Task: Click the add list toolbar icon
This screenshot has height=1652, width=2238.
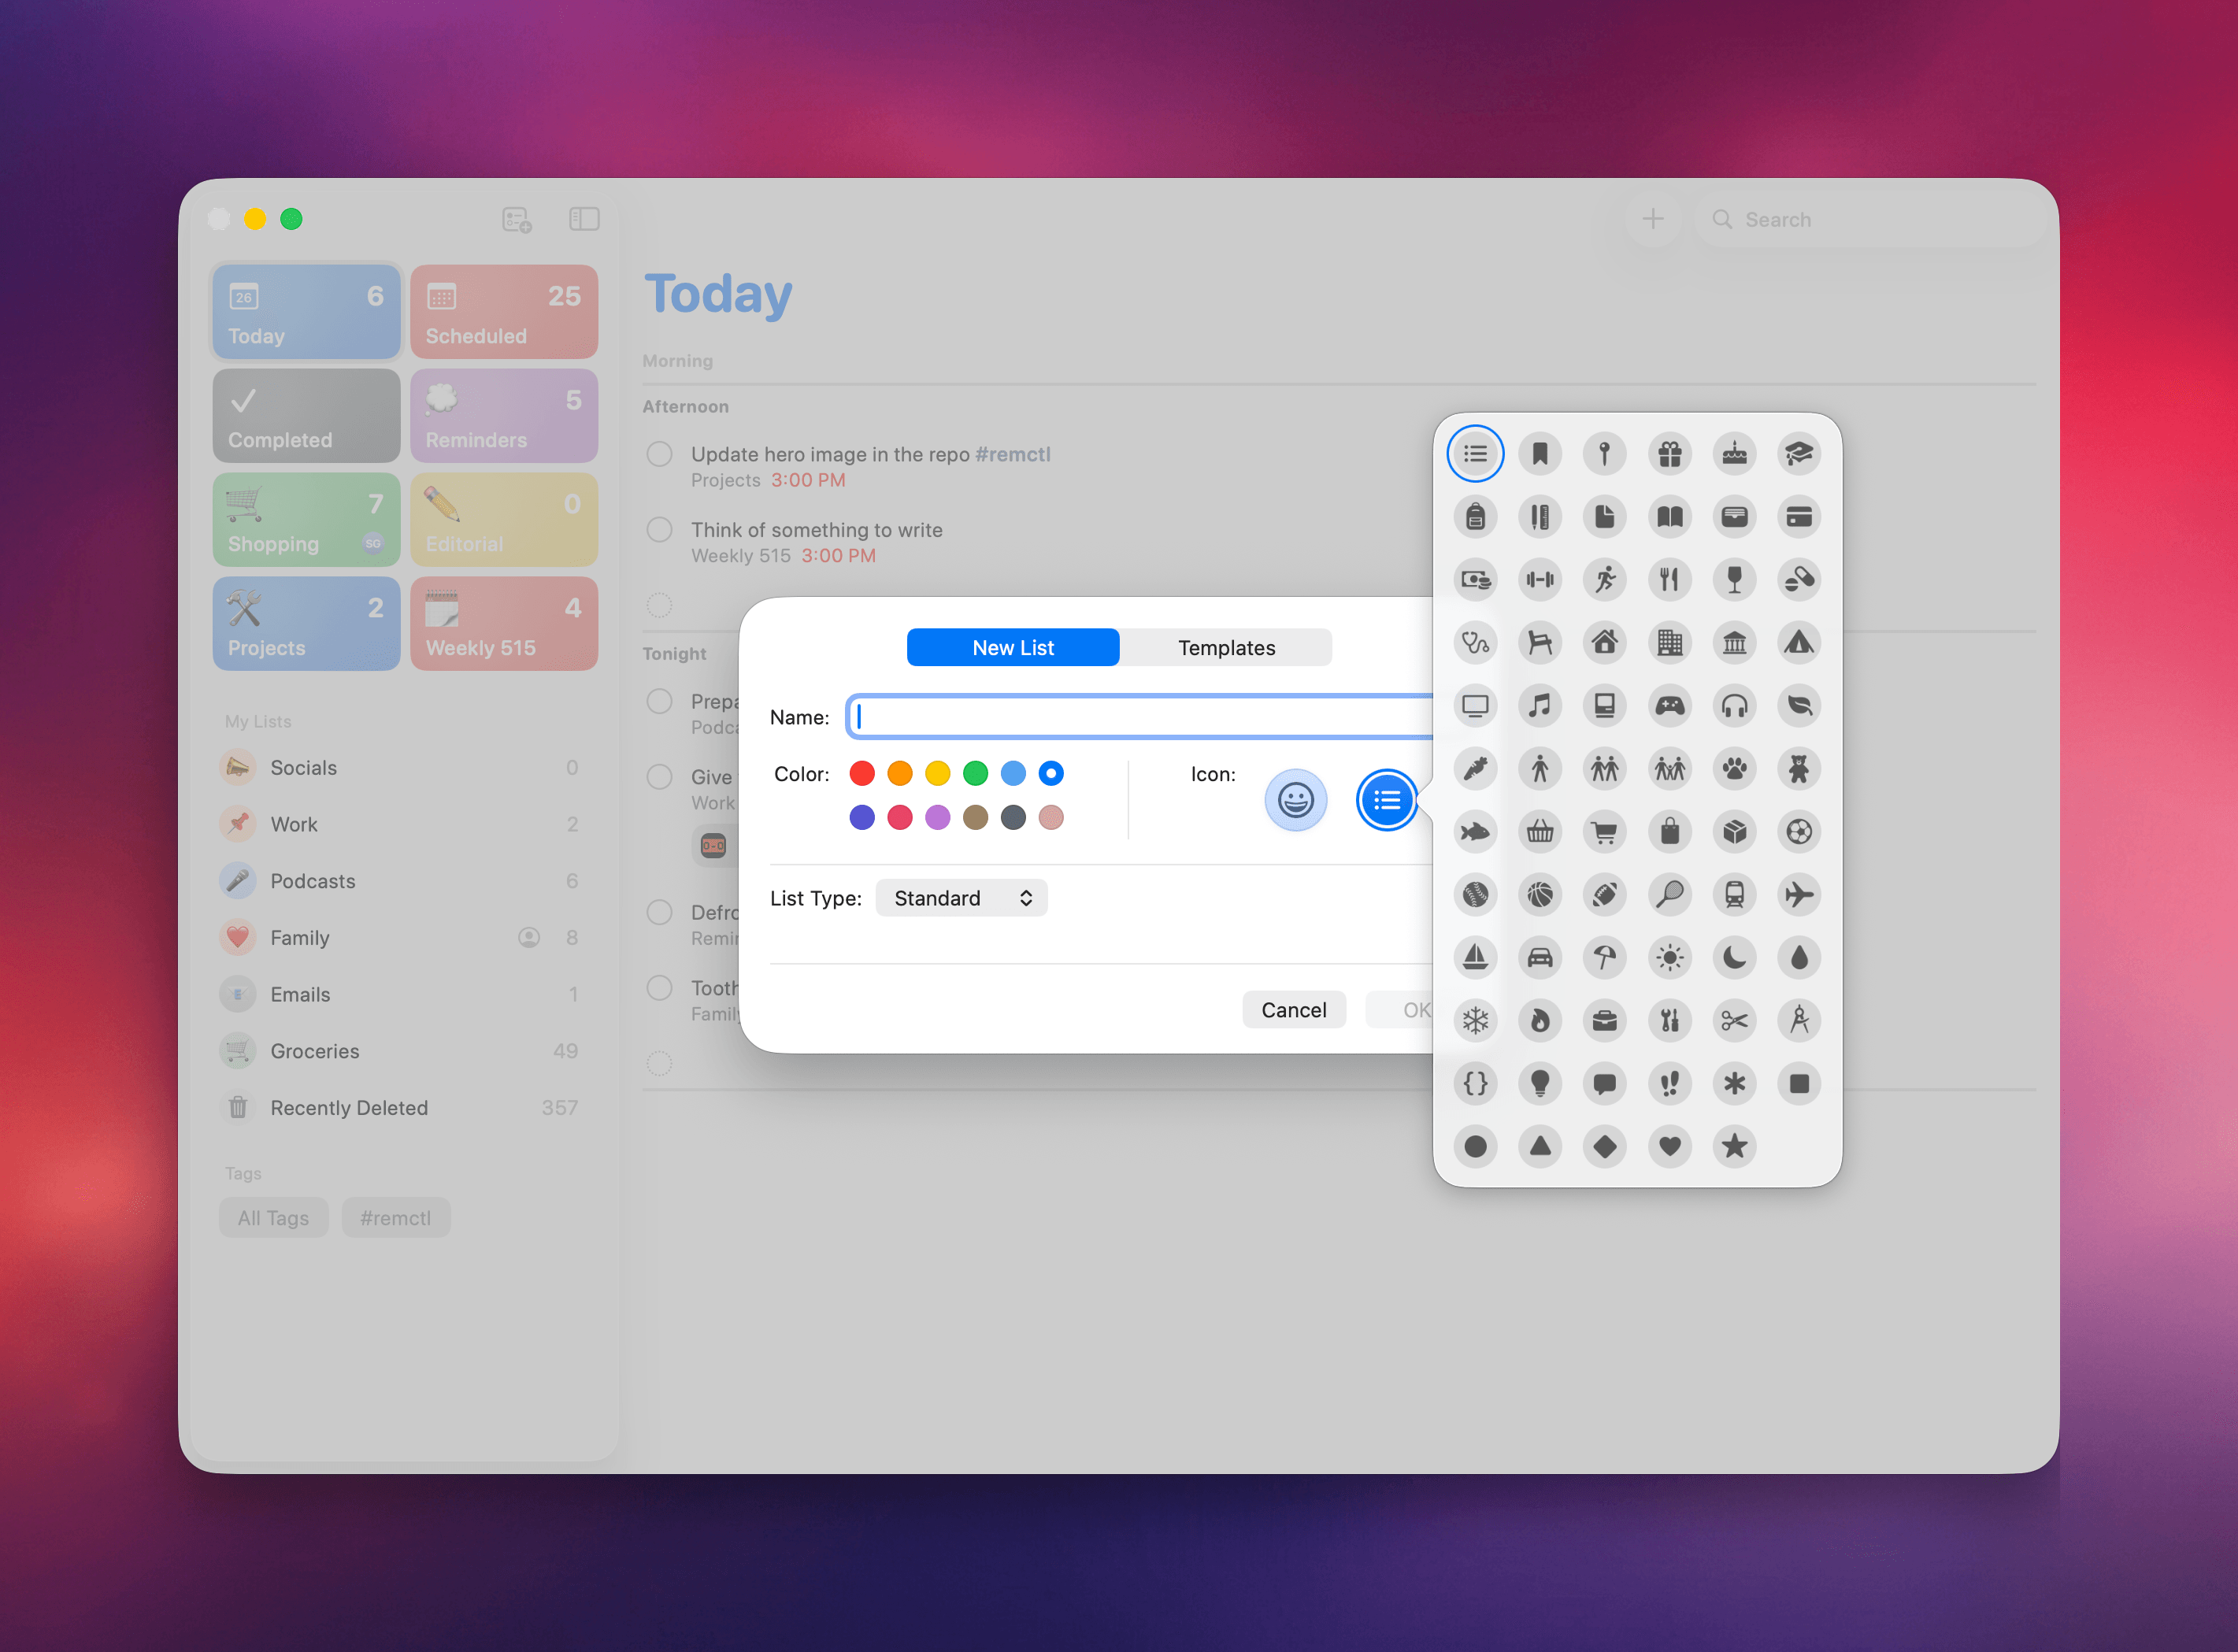Action: tap(516, 219)
